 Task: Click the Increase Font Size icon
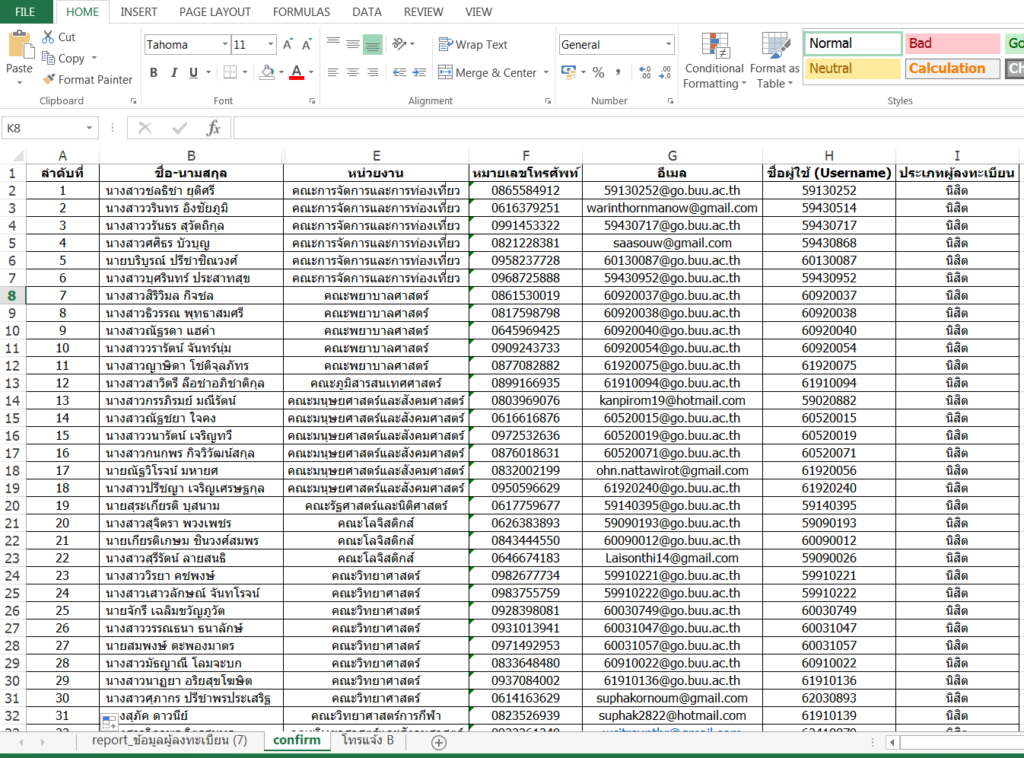pyautogui.click(x=288, y=45)
